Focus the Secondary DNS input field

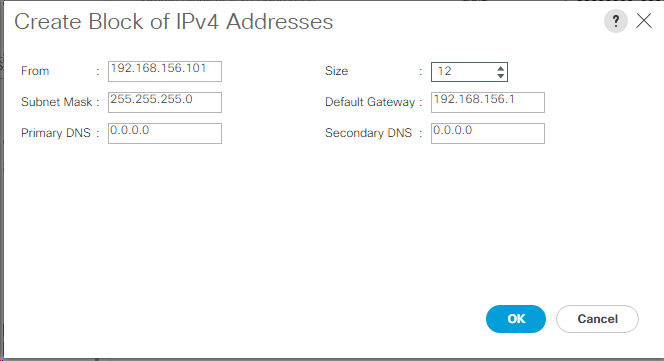[x=488, y=133]
